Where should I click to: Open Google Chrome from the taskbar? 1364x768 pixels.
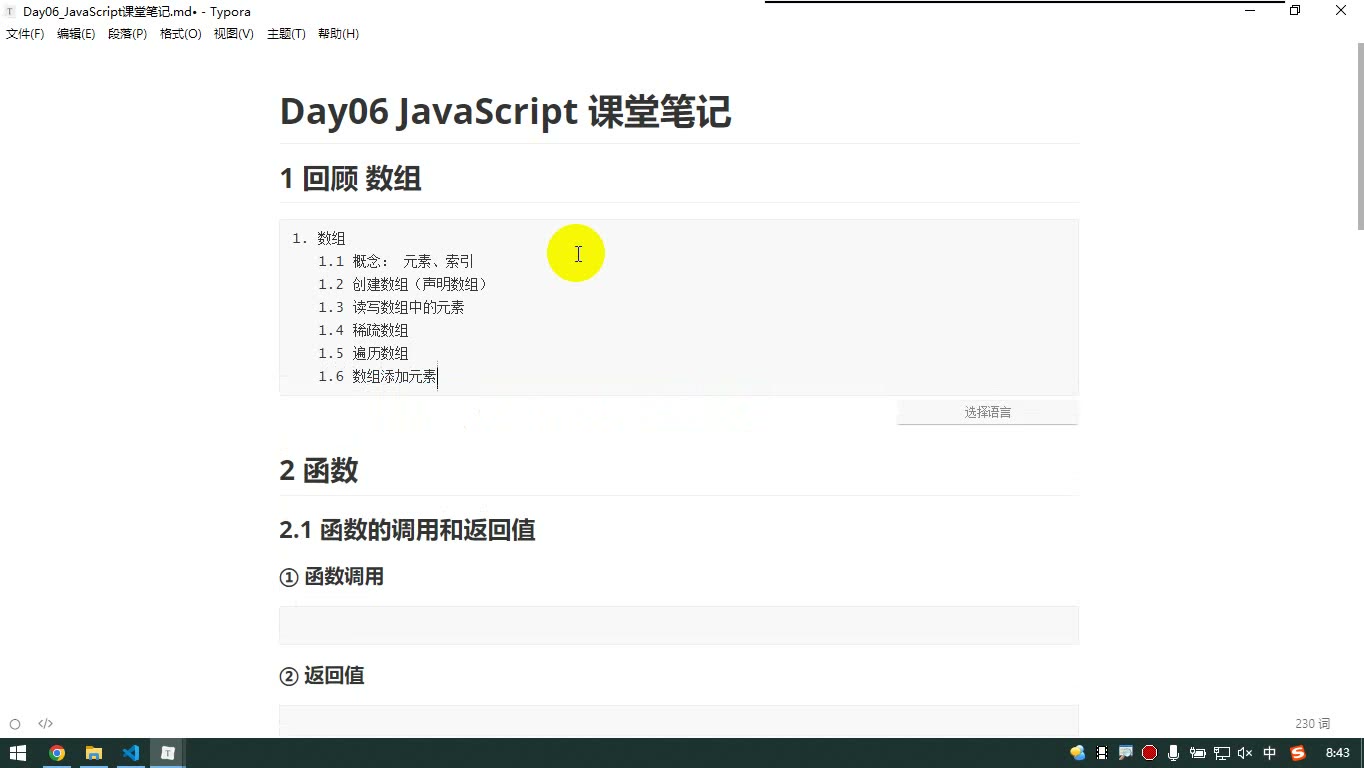click(x=57, y=753)
